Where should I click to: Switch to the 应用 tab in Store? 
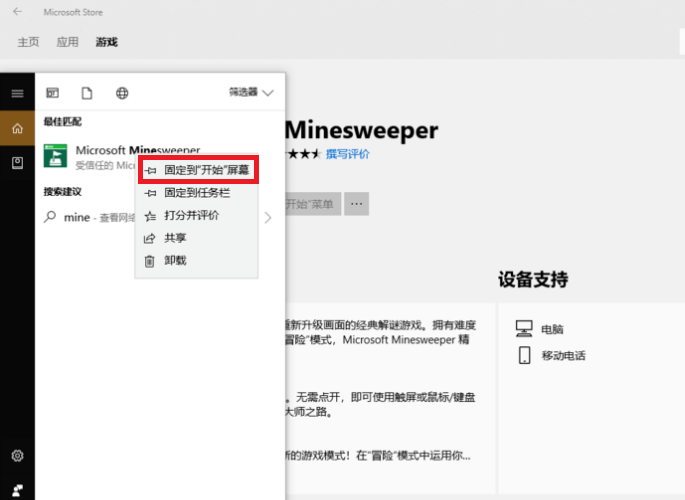(67, 42)
